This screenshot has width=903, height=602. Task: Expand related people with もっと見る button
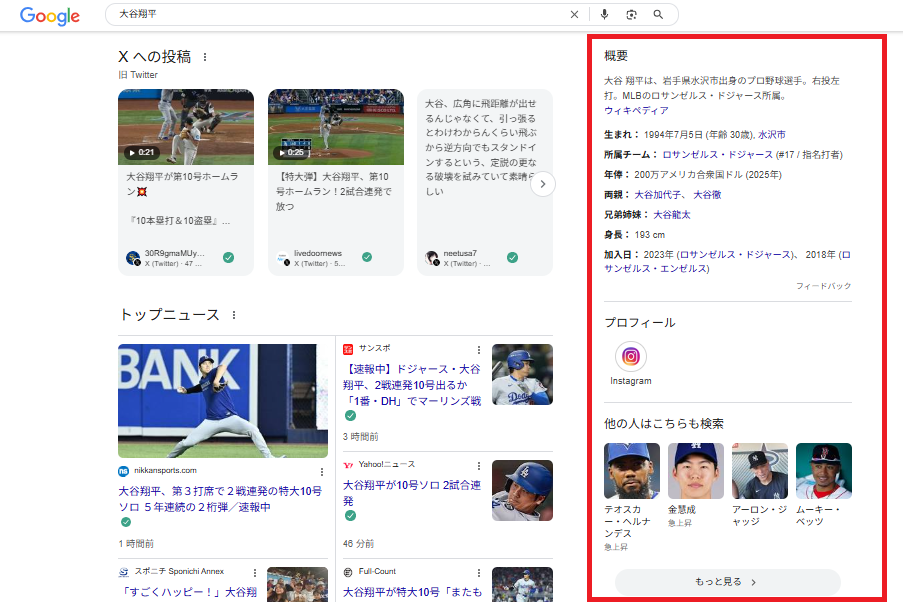pos(727,582)
